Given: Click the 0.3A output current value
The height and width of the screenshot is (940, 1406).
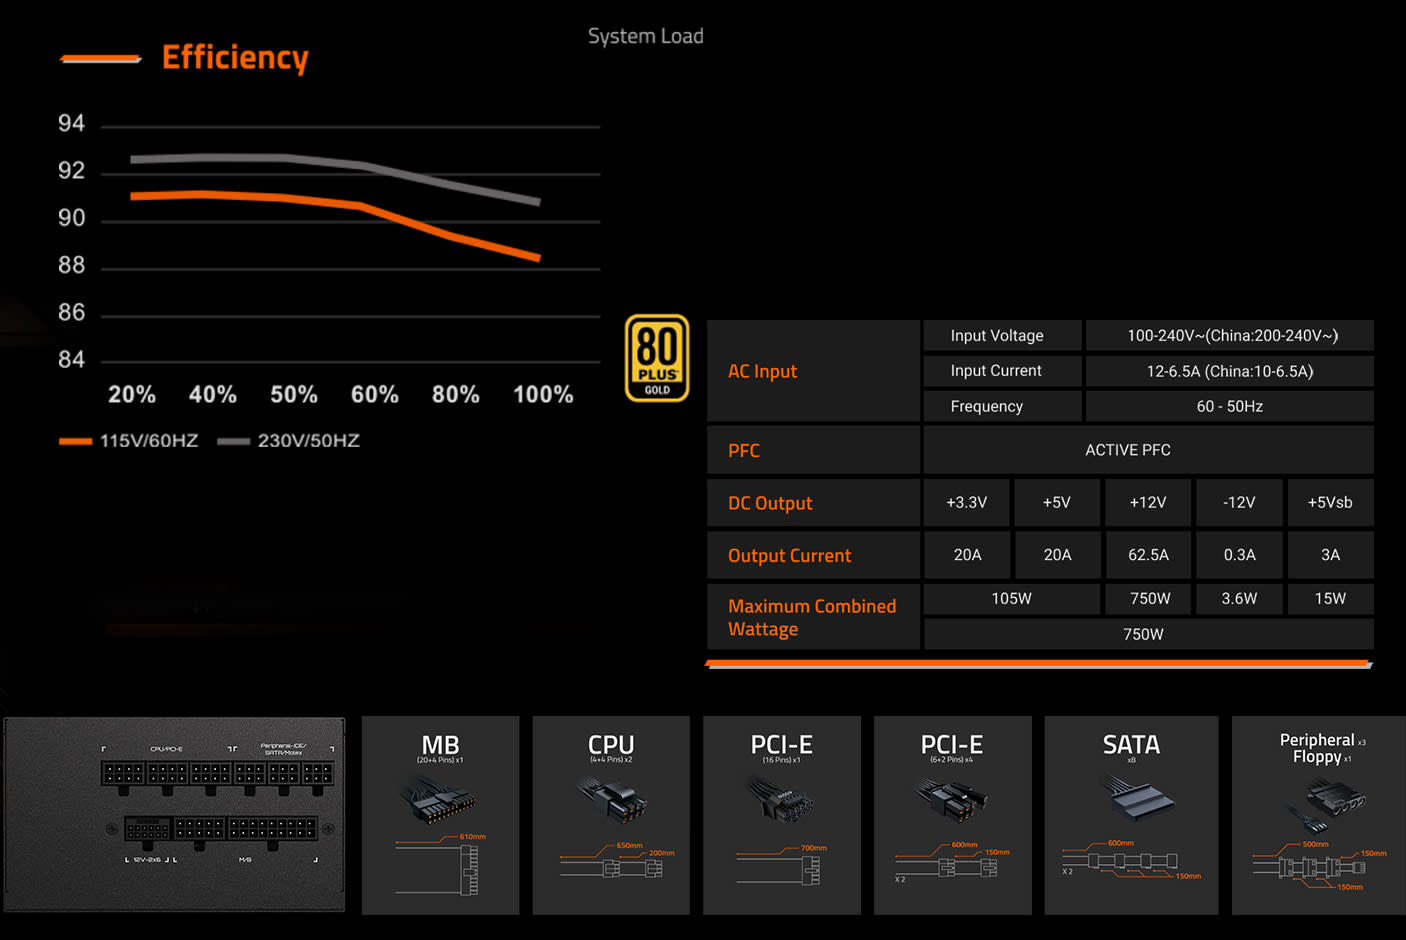Looking at the screenshot, I should point(1239,555).
